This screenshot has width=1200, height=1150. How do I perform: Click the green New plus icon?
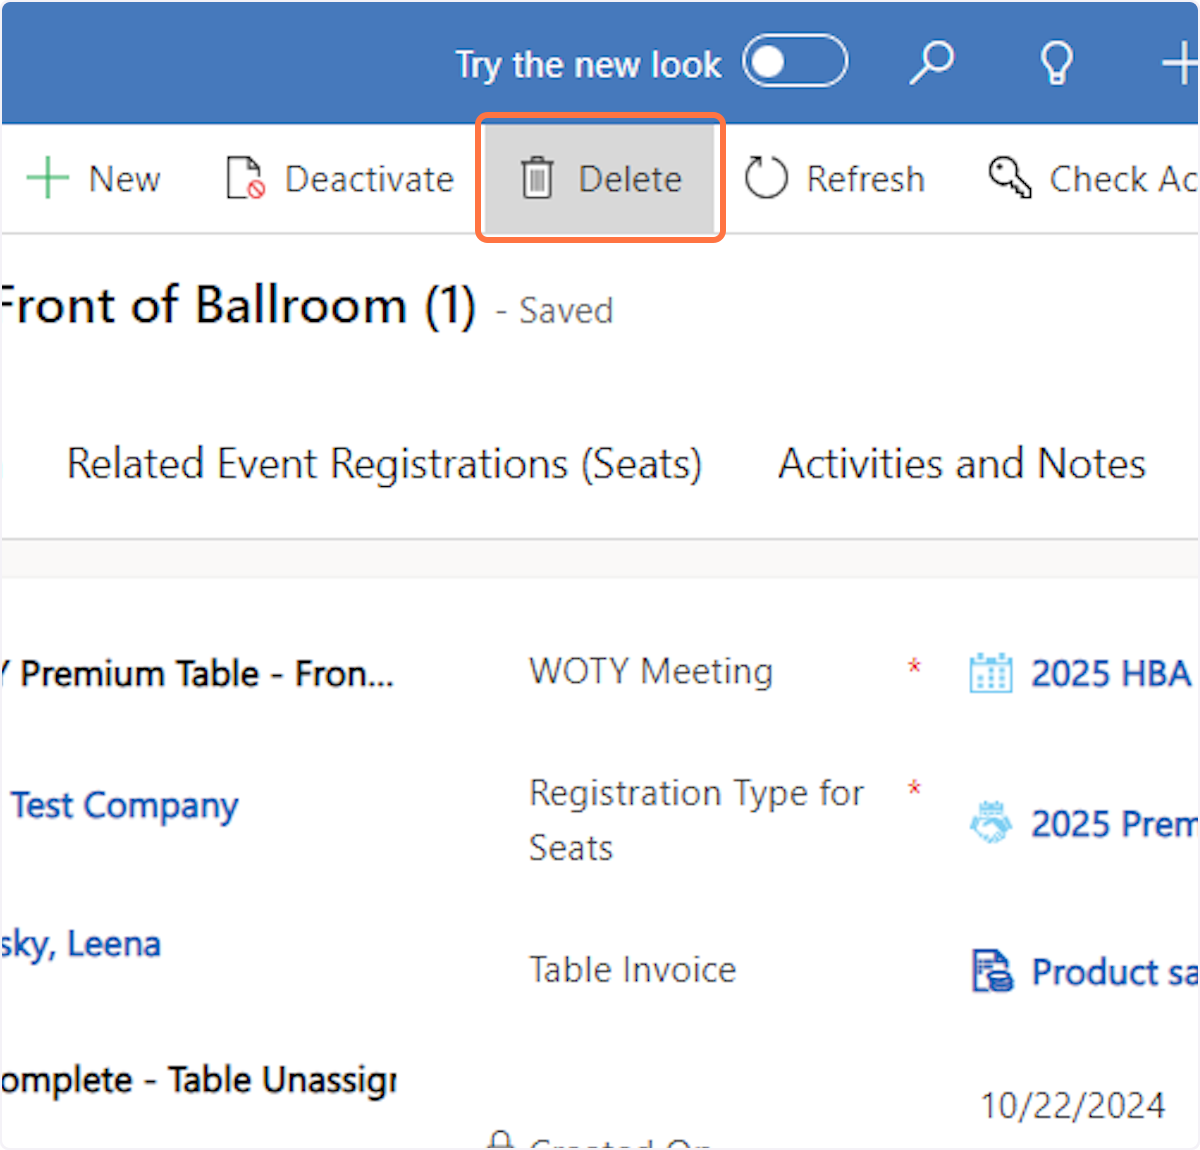47,179
